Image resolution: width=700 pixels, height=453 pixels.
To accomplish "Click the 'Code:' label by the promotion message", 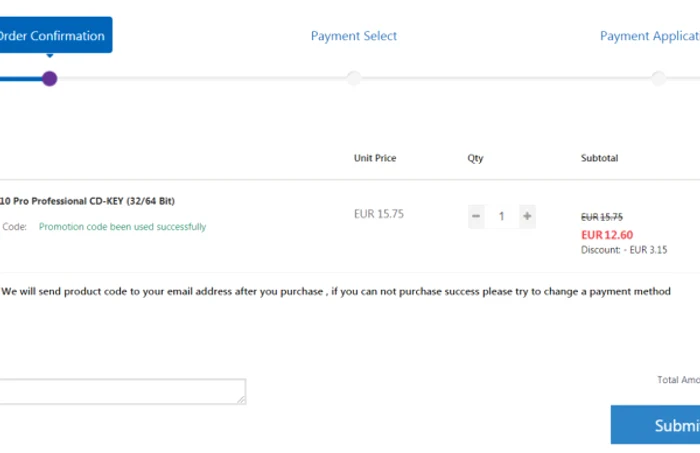I will (x=14, y=227).
